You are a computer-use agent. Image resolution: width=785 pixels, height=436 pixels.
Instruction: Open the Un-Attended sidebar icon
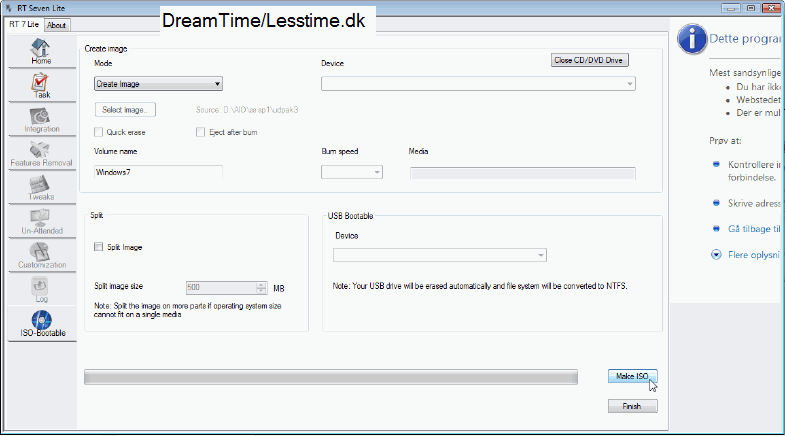pyautogui.click(x=40, y=218)
